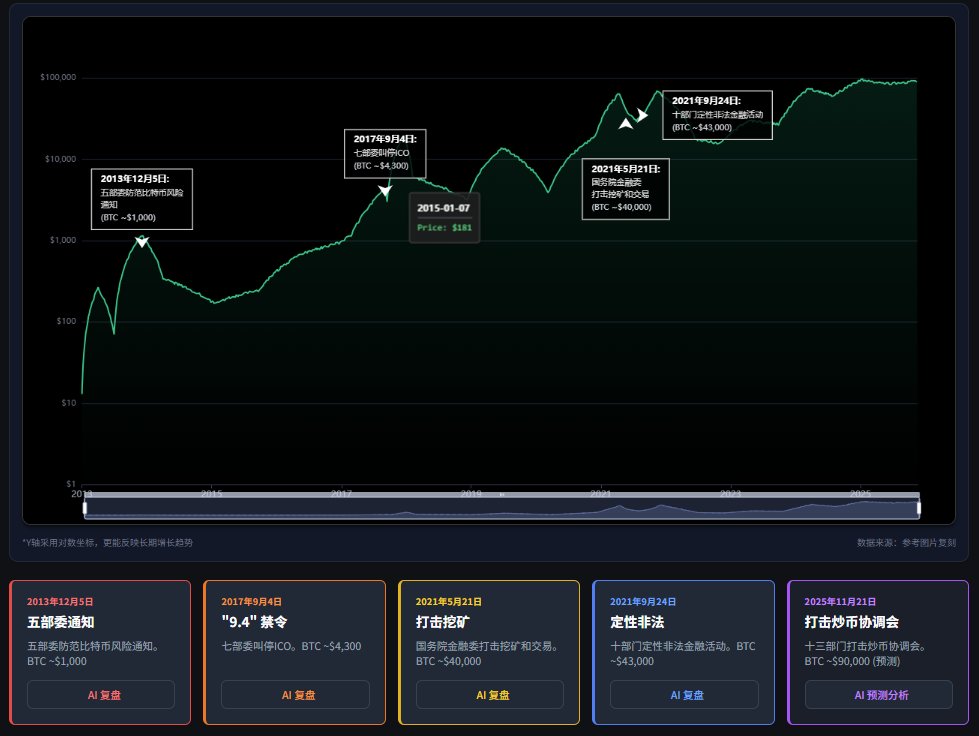
Task: Click the white arrow marker at the 2021年5月 dip
Action: (625, 124)
